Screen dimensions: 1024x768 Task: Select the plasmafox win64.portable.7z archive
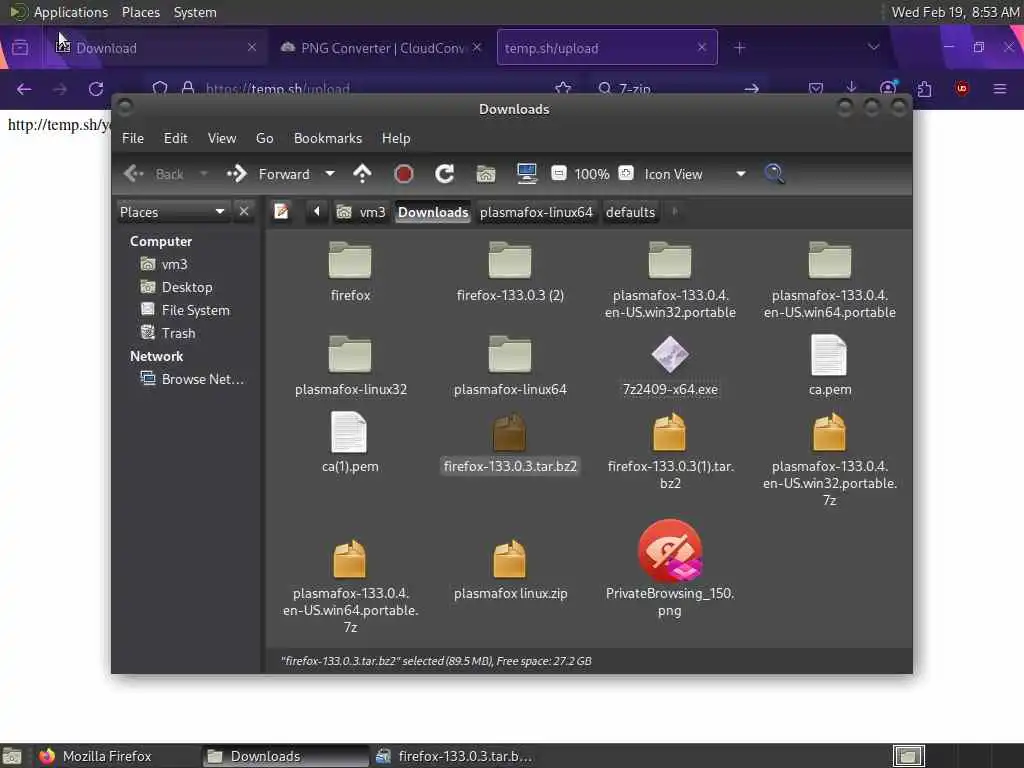pos(350,586)
